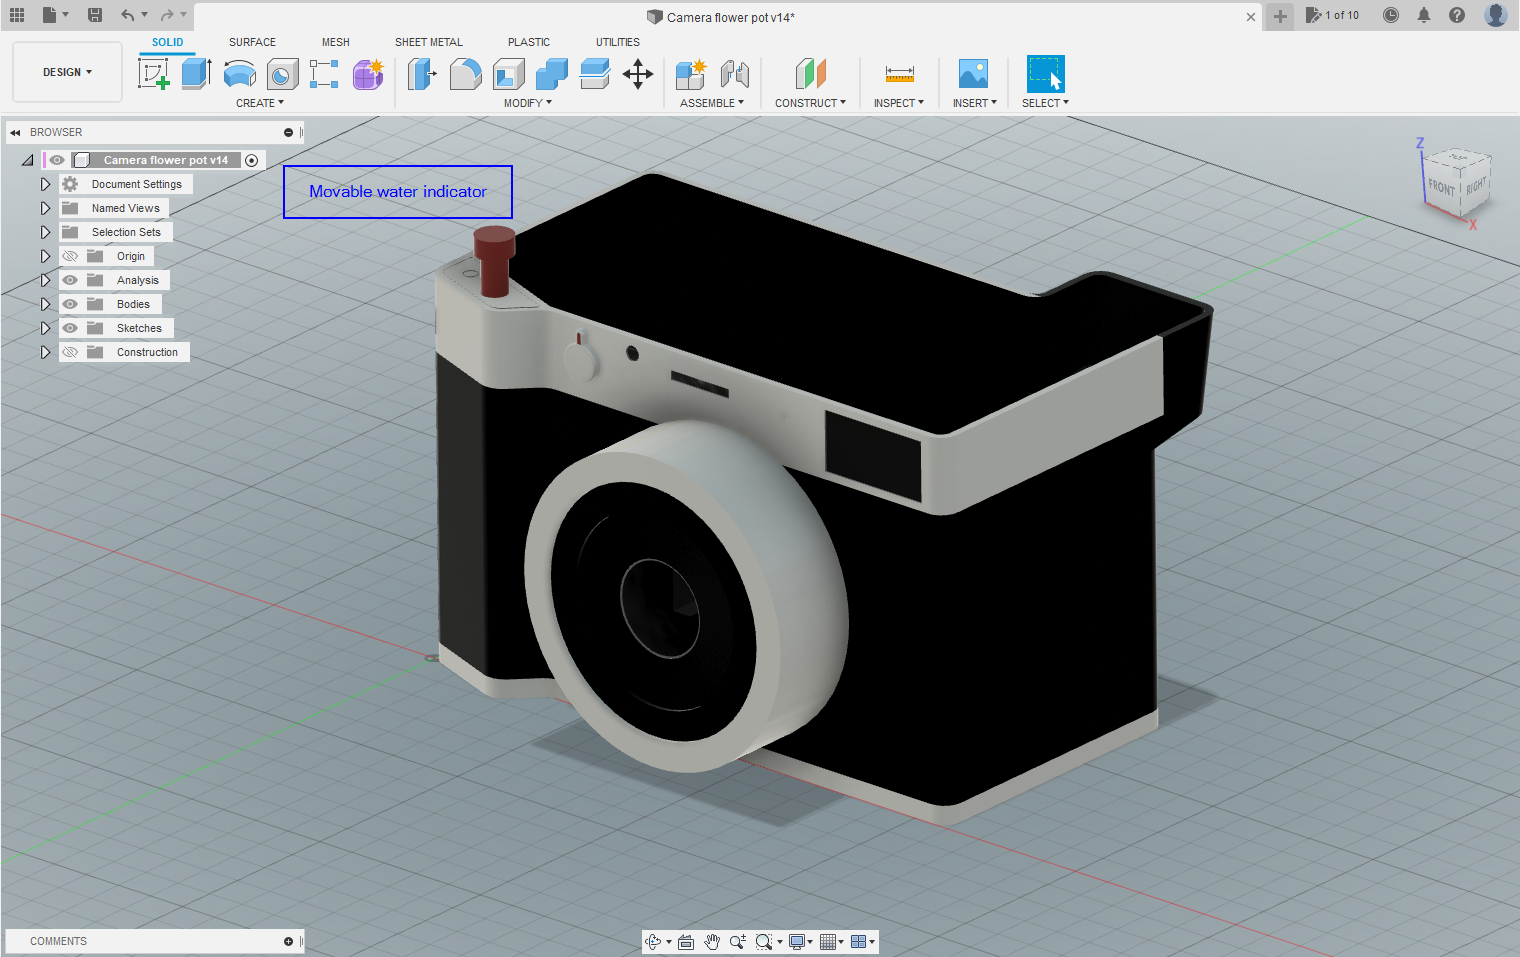Click FRONT on the ViewCube
This screenshot has width=1520, height=957.
click(x=1440, y=185)
